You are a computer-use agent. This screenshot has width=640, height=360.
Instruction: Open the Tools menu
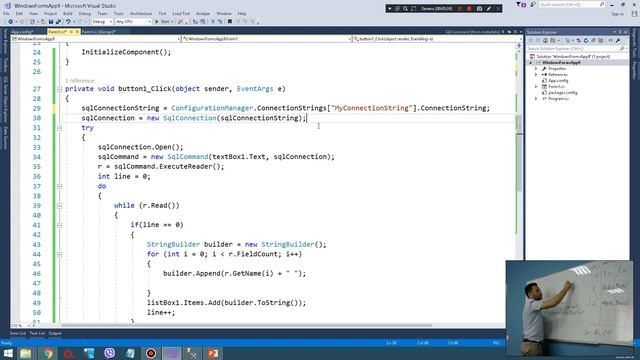coord(119,13)
